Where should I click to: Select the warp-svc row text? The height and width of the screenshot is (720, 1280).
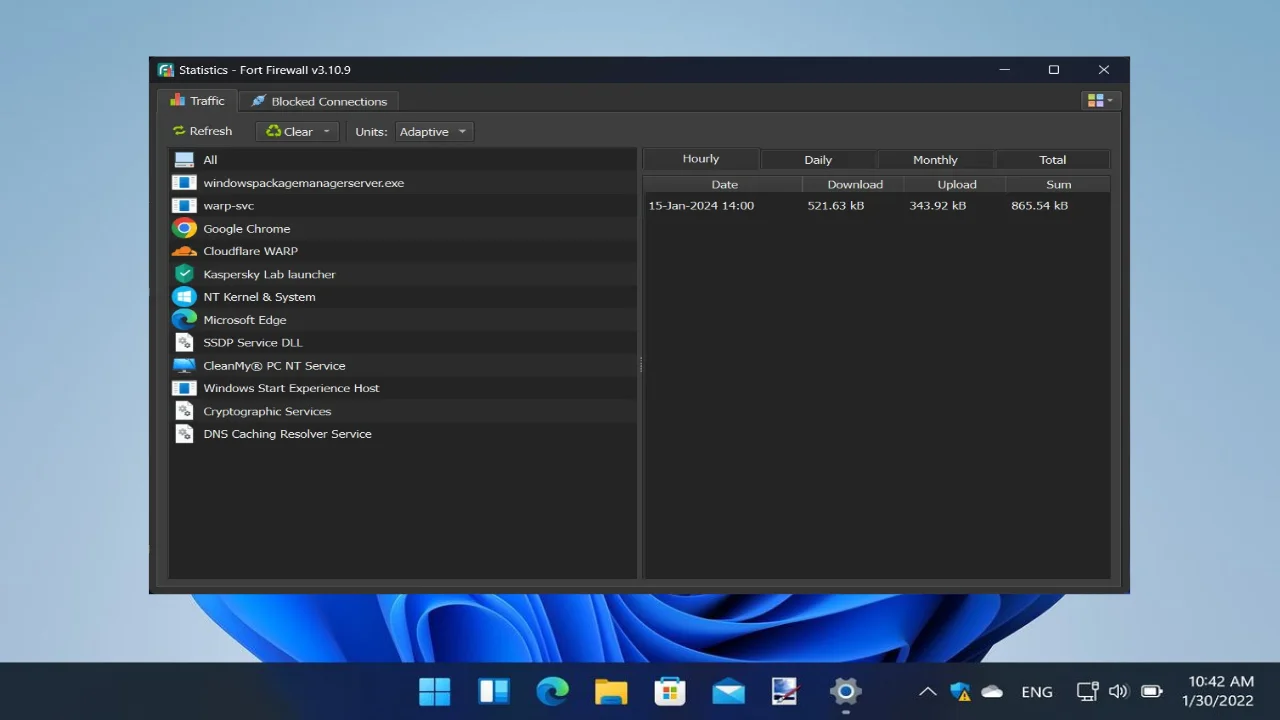click(229, 206)
